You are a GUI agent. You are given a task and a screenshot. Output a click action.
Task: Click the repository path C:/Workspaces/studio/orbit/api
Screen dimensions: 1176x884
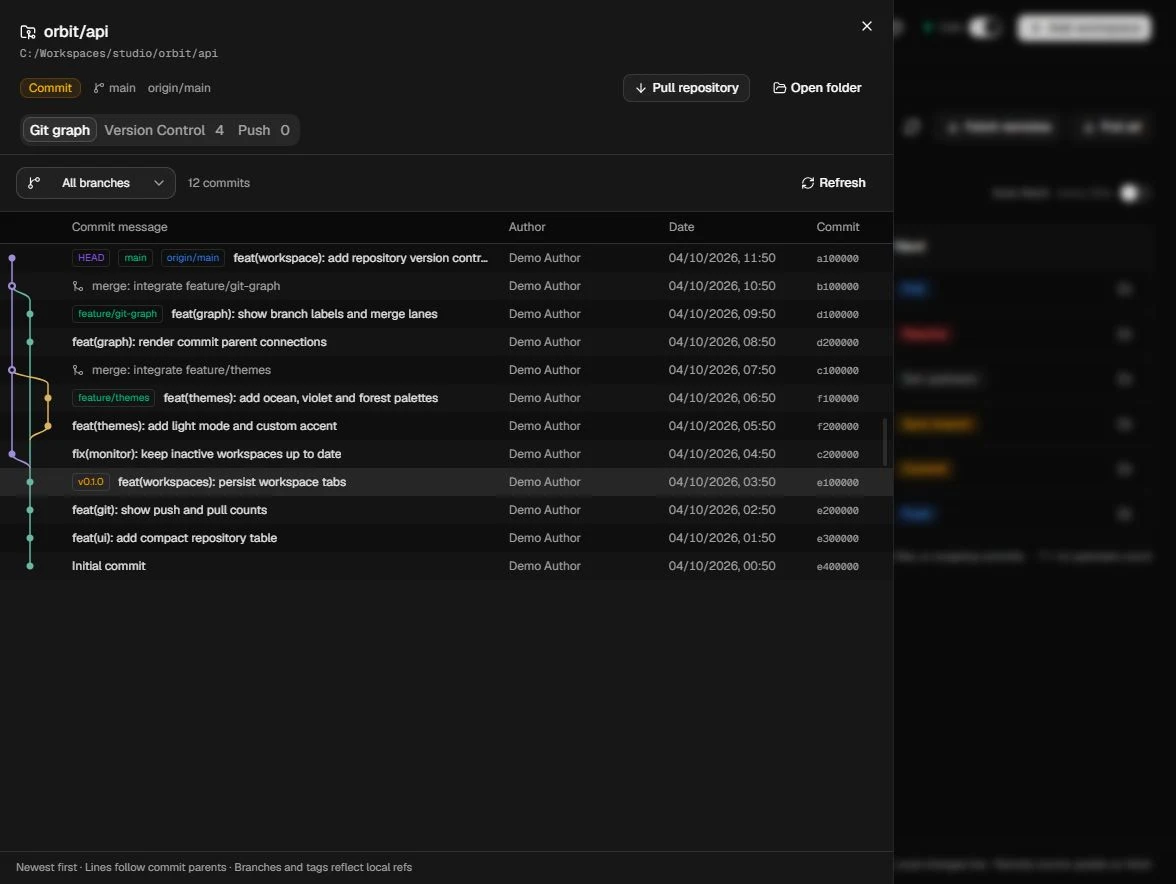[x=118, y=54]
